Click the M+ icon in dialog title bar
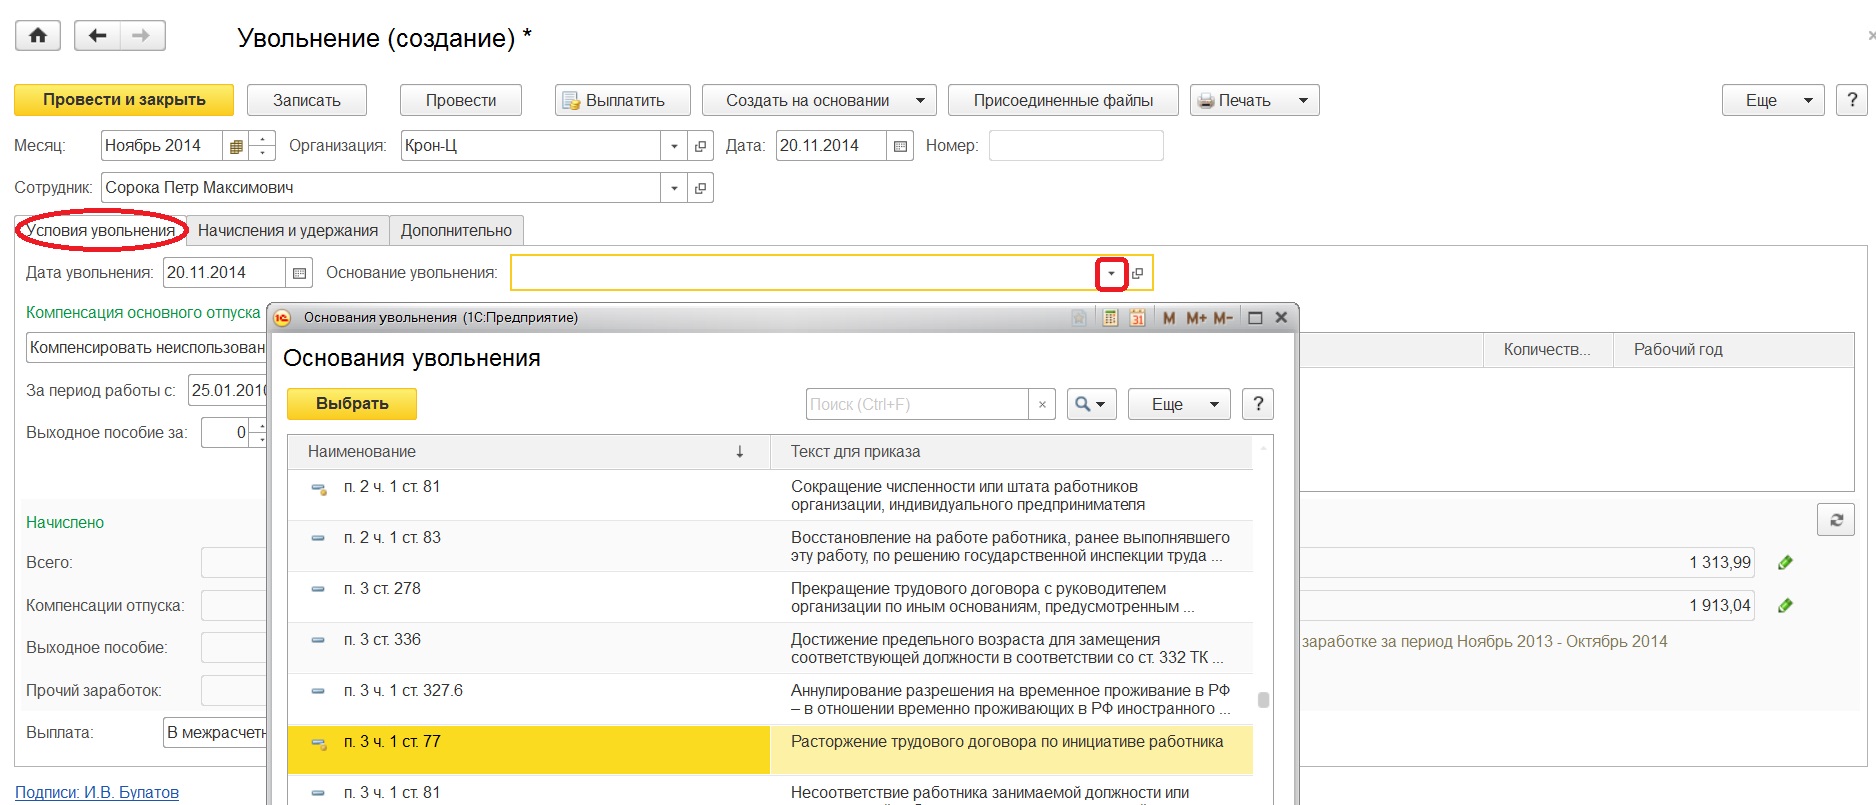The width and height of the screenshot is (1876, 805). point(1196,318)
